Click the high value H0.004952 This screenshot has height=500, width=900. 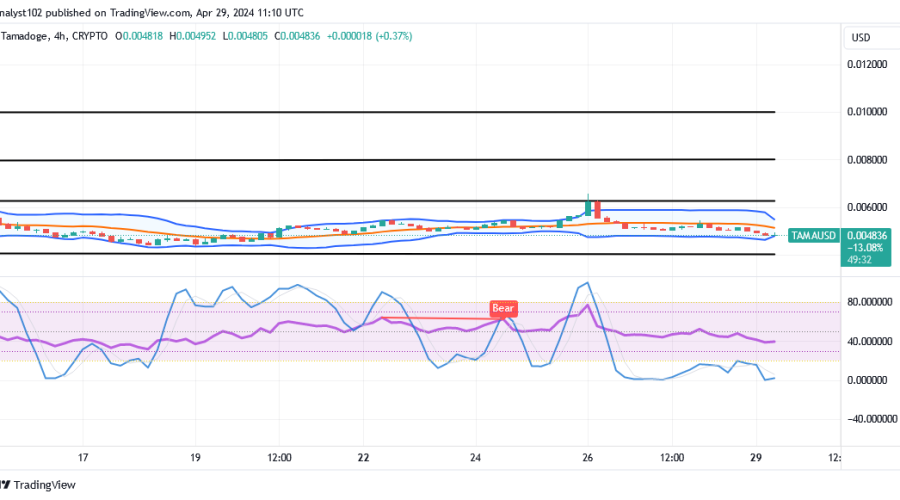192,36
